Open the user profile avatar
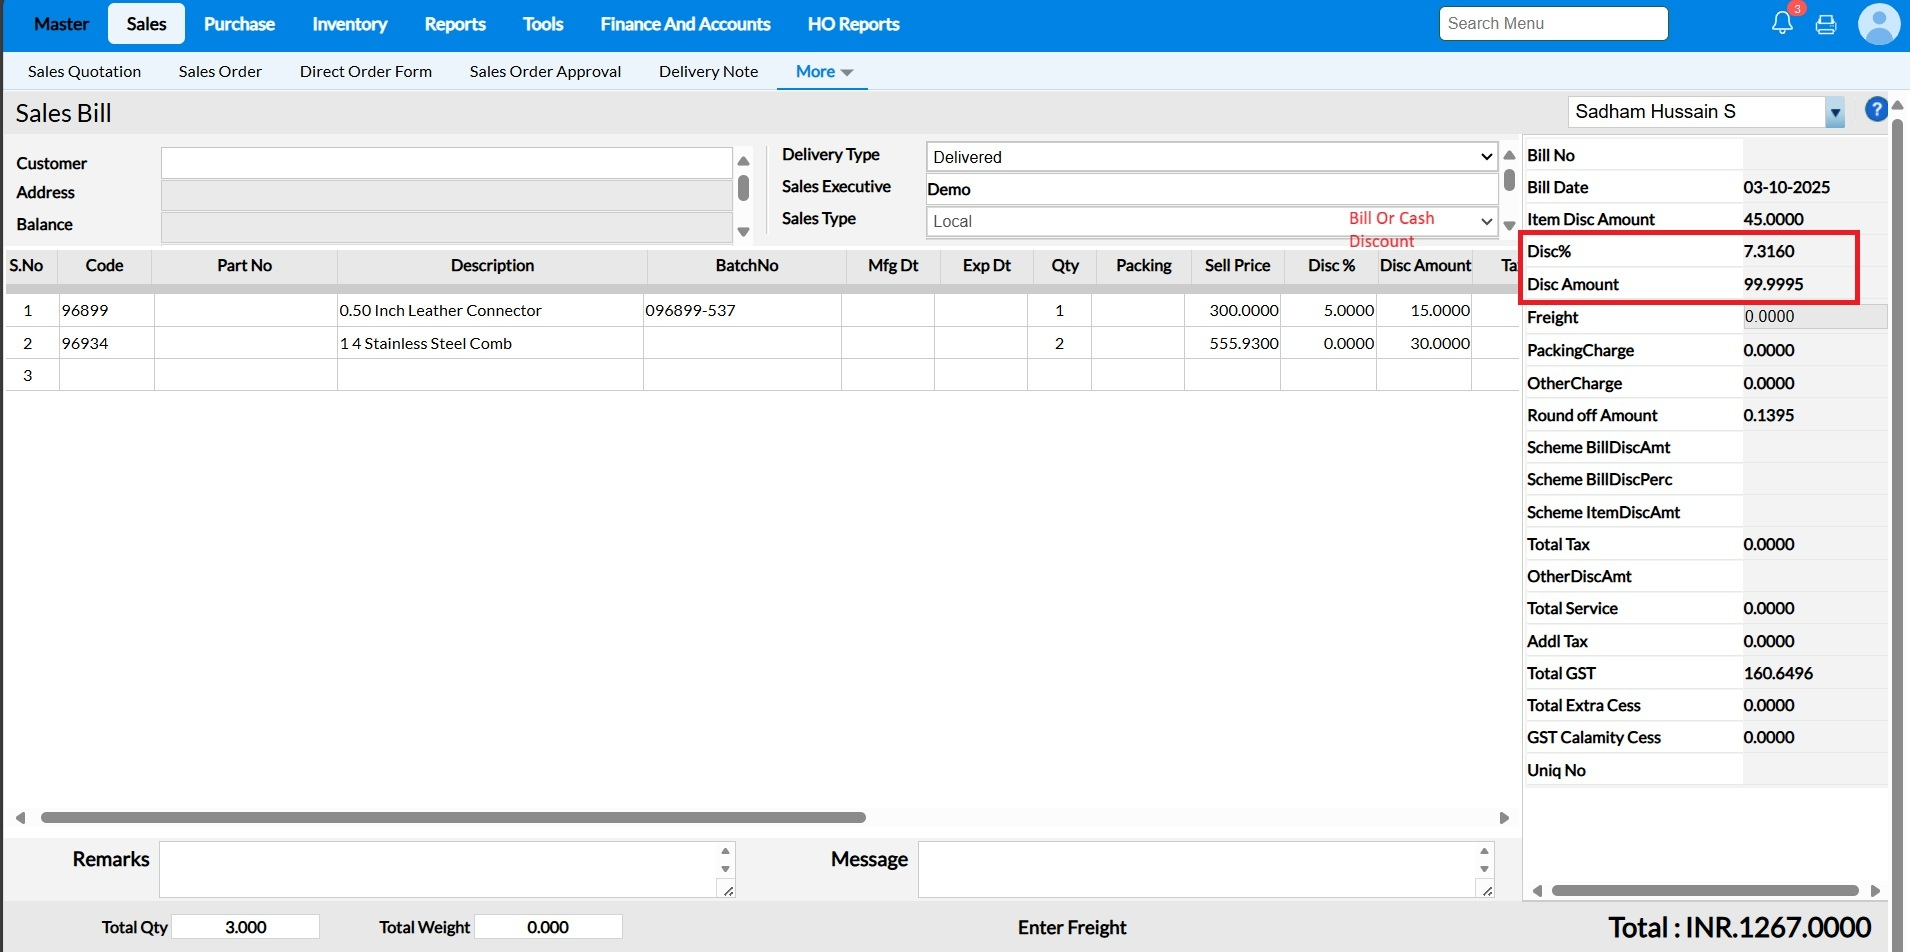The height and width of the screenshot is (952, 1910). [x=1878, y=24]
